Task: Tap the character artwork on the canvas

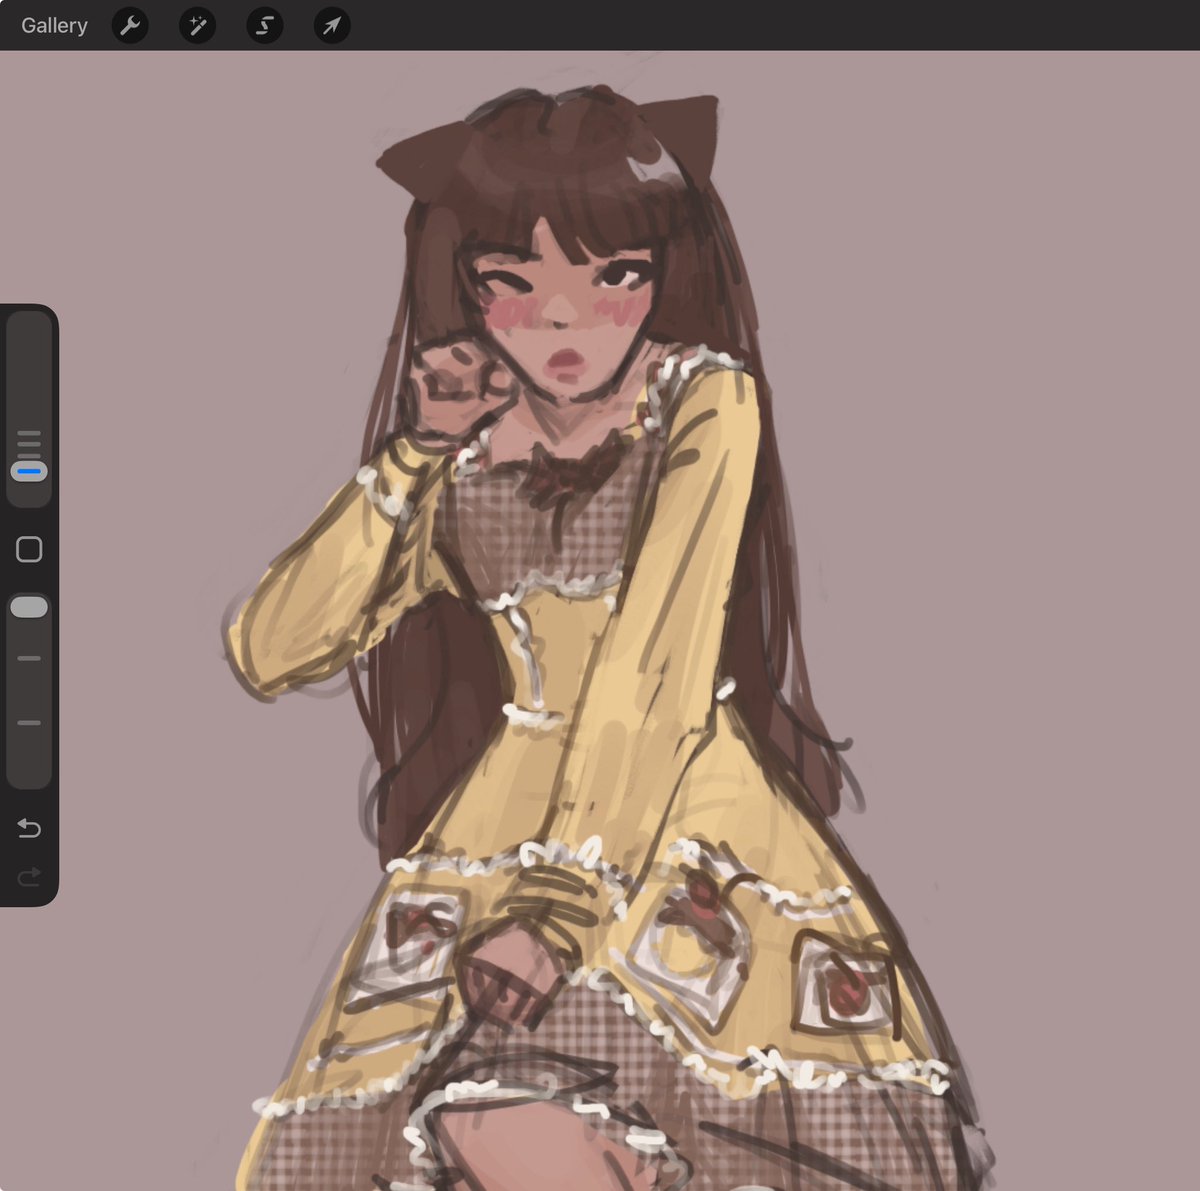Action: tap(570, 500)
